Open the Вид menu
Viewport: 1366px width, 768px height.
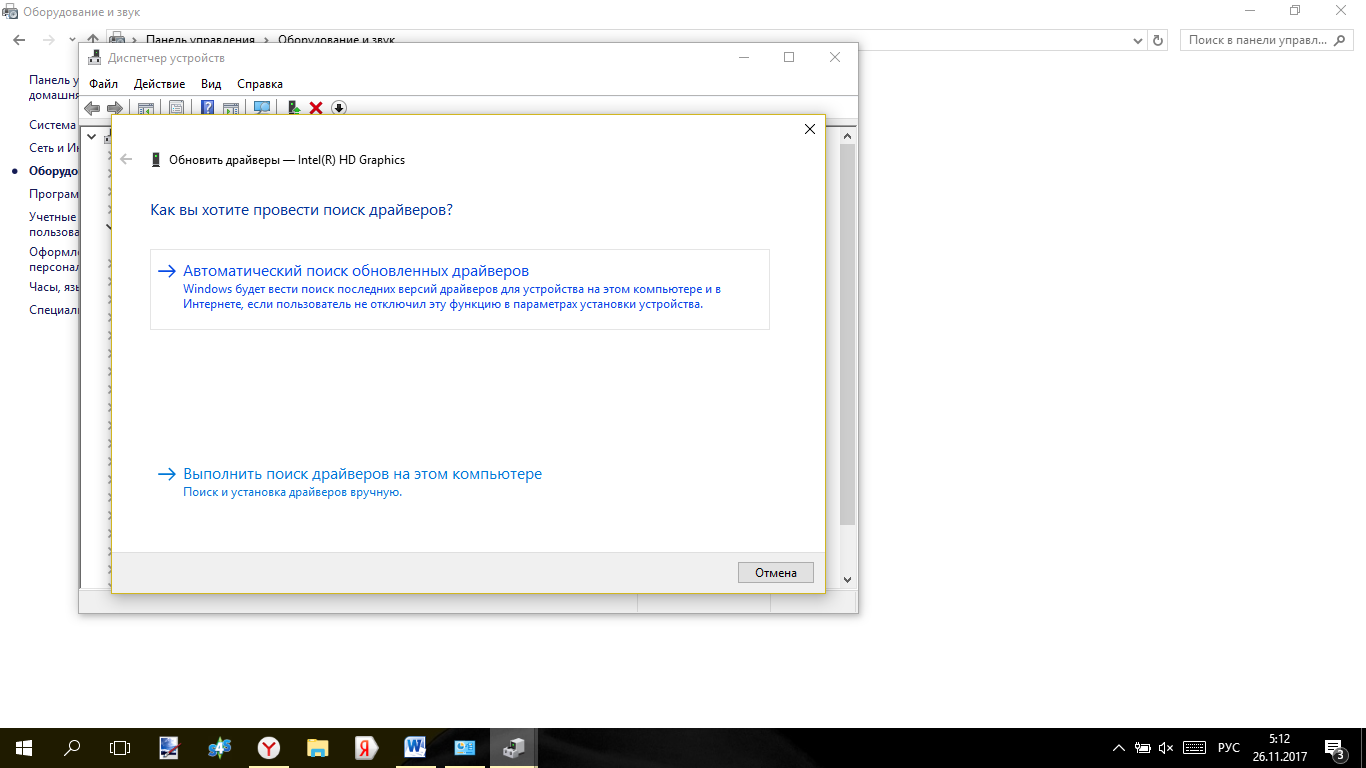[x=211, y=84]
